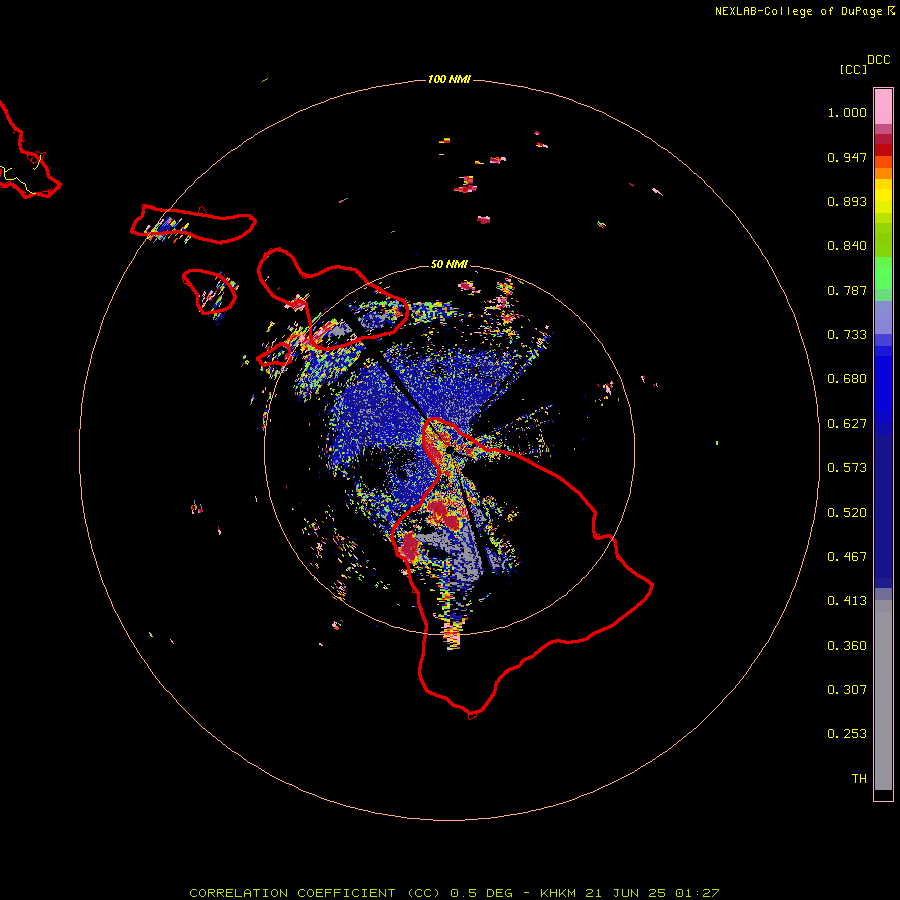
Task: Click the 0.413 color scale value
Action: 847,601
